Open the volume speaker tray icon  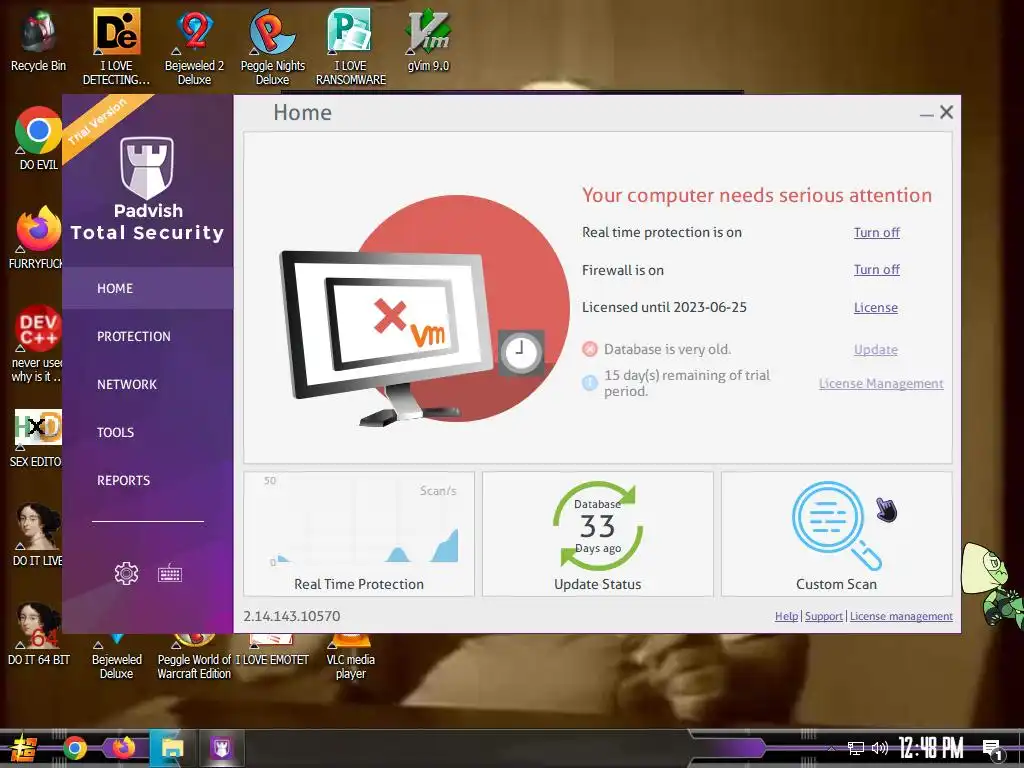(880, 748)
